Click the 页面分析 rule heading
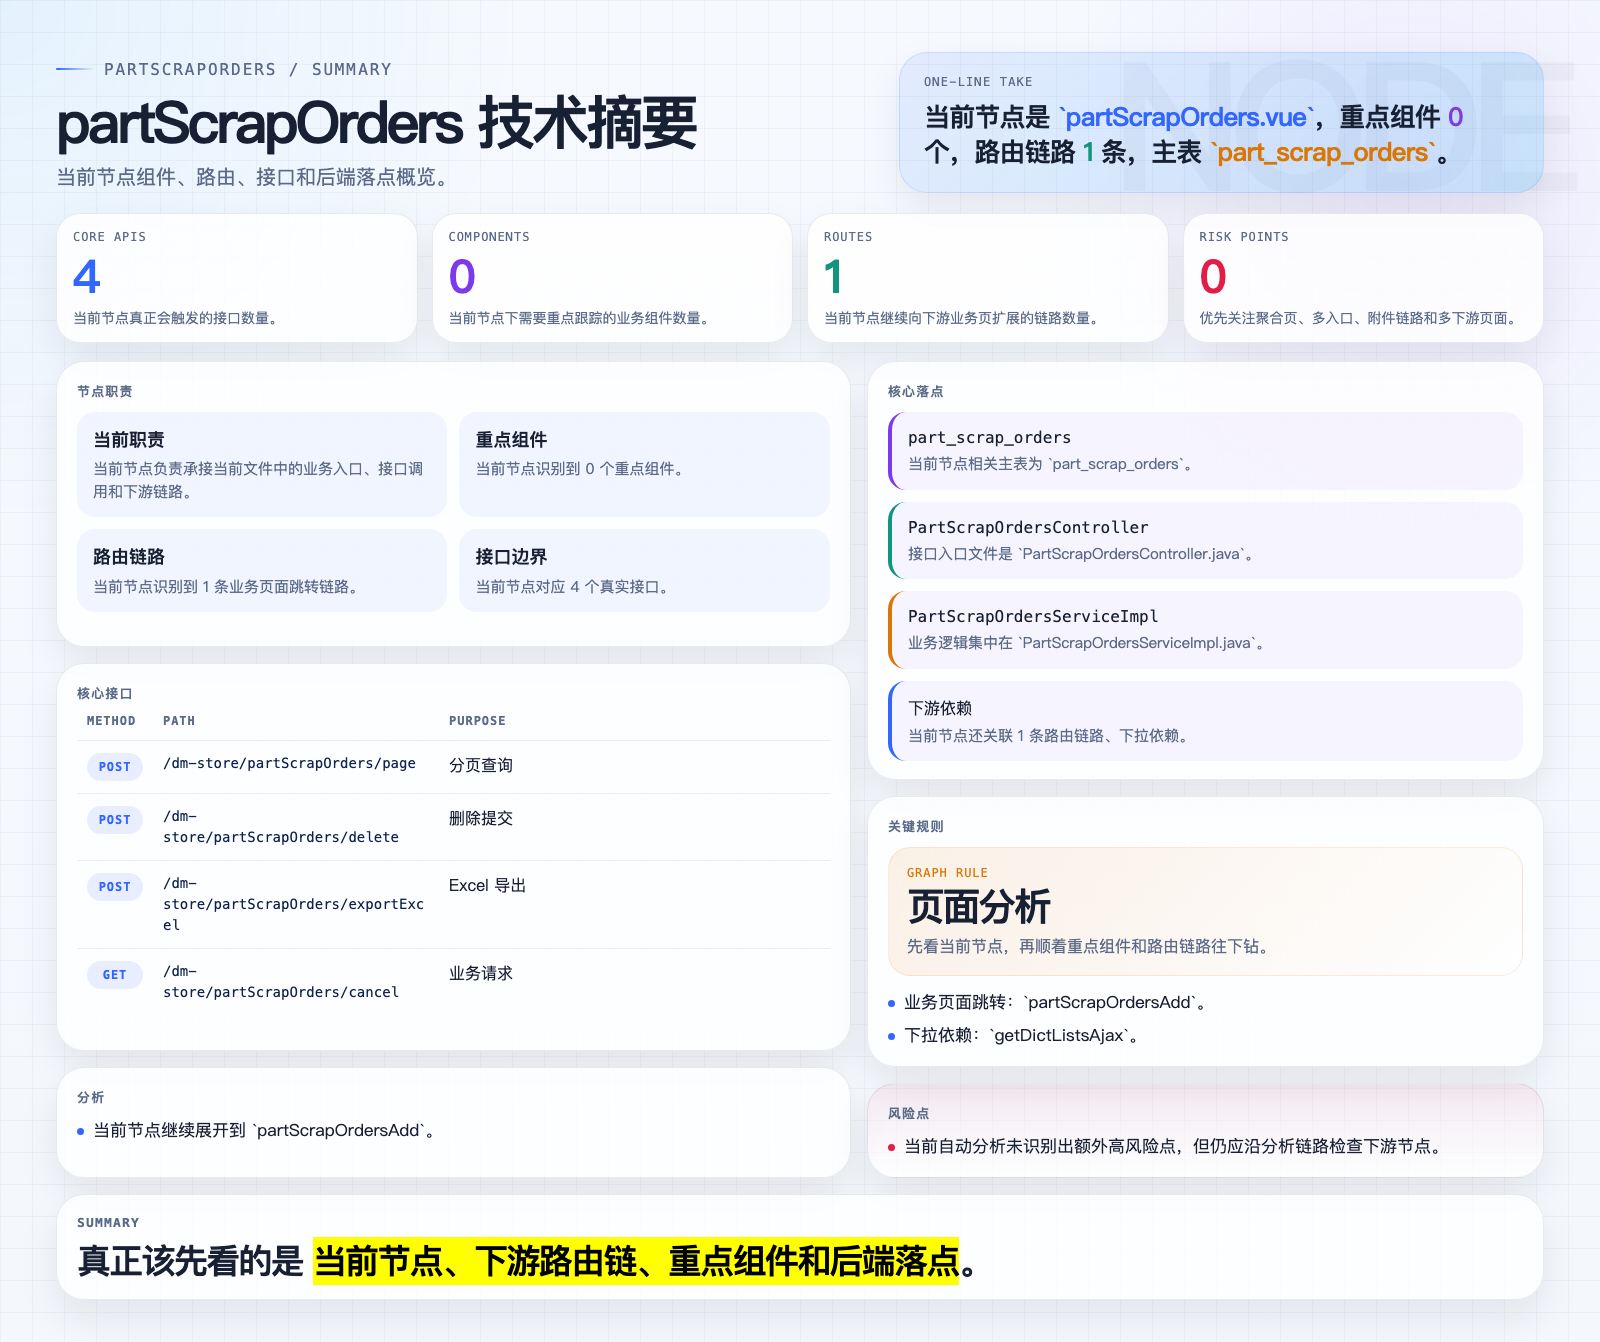The image size is (1600, 1342). [979, 907]
